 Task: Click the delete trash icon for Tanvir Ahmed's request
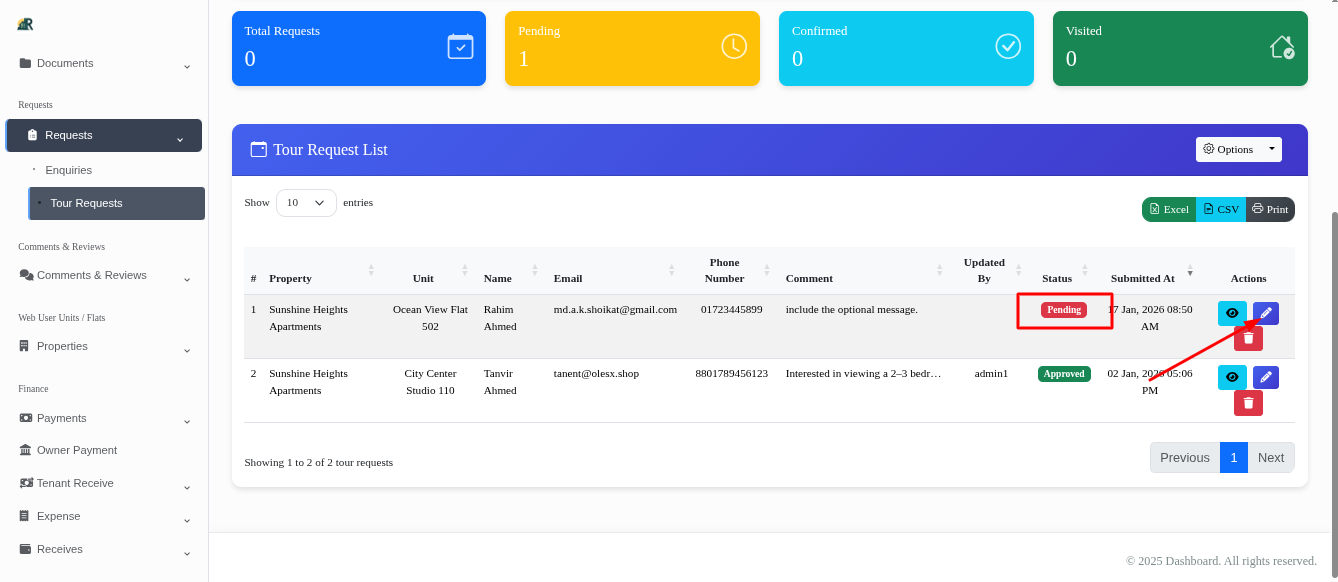(1248, 402)
